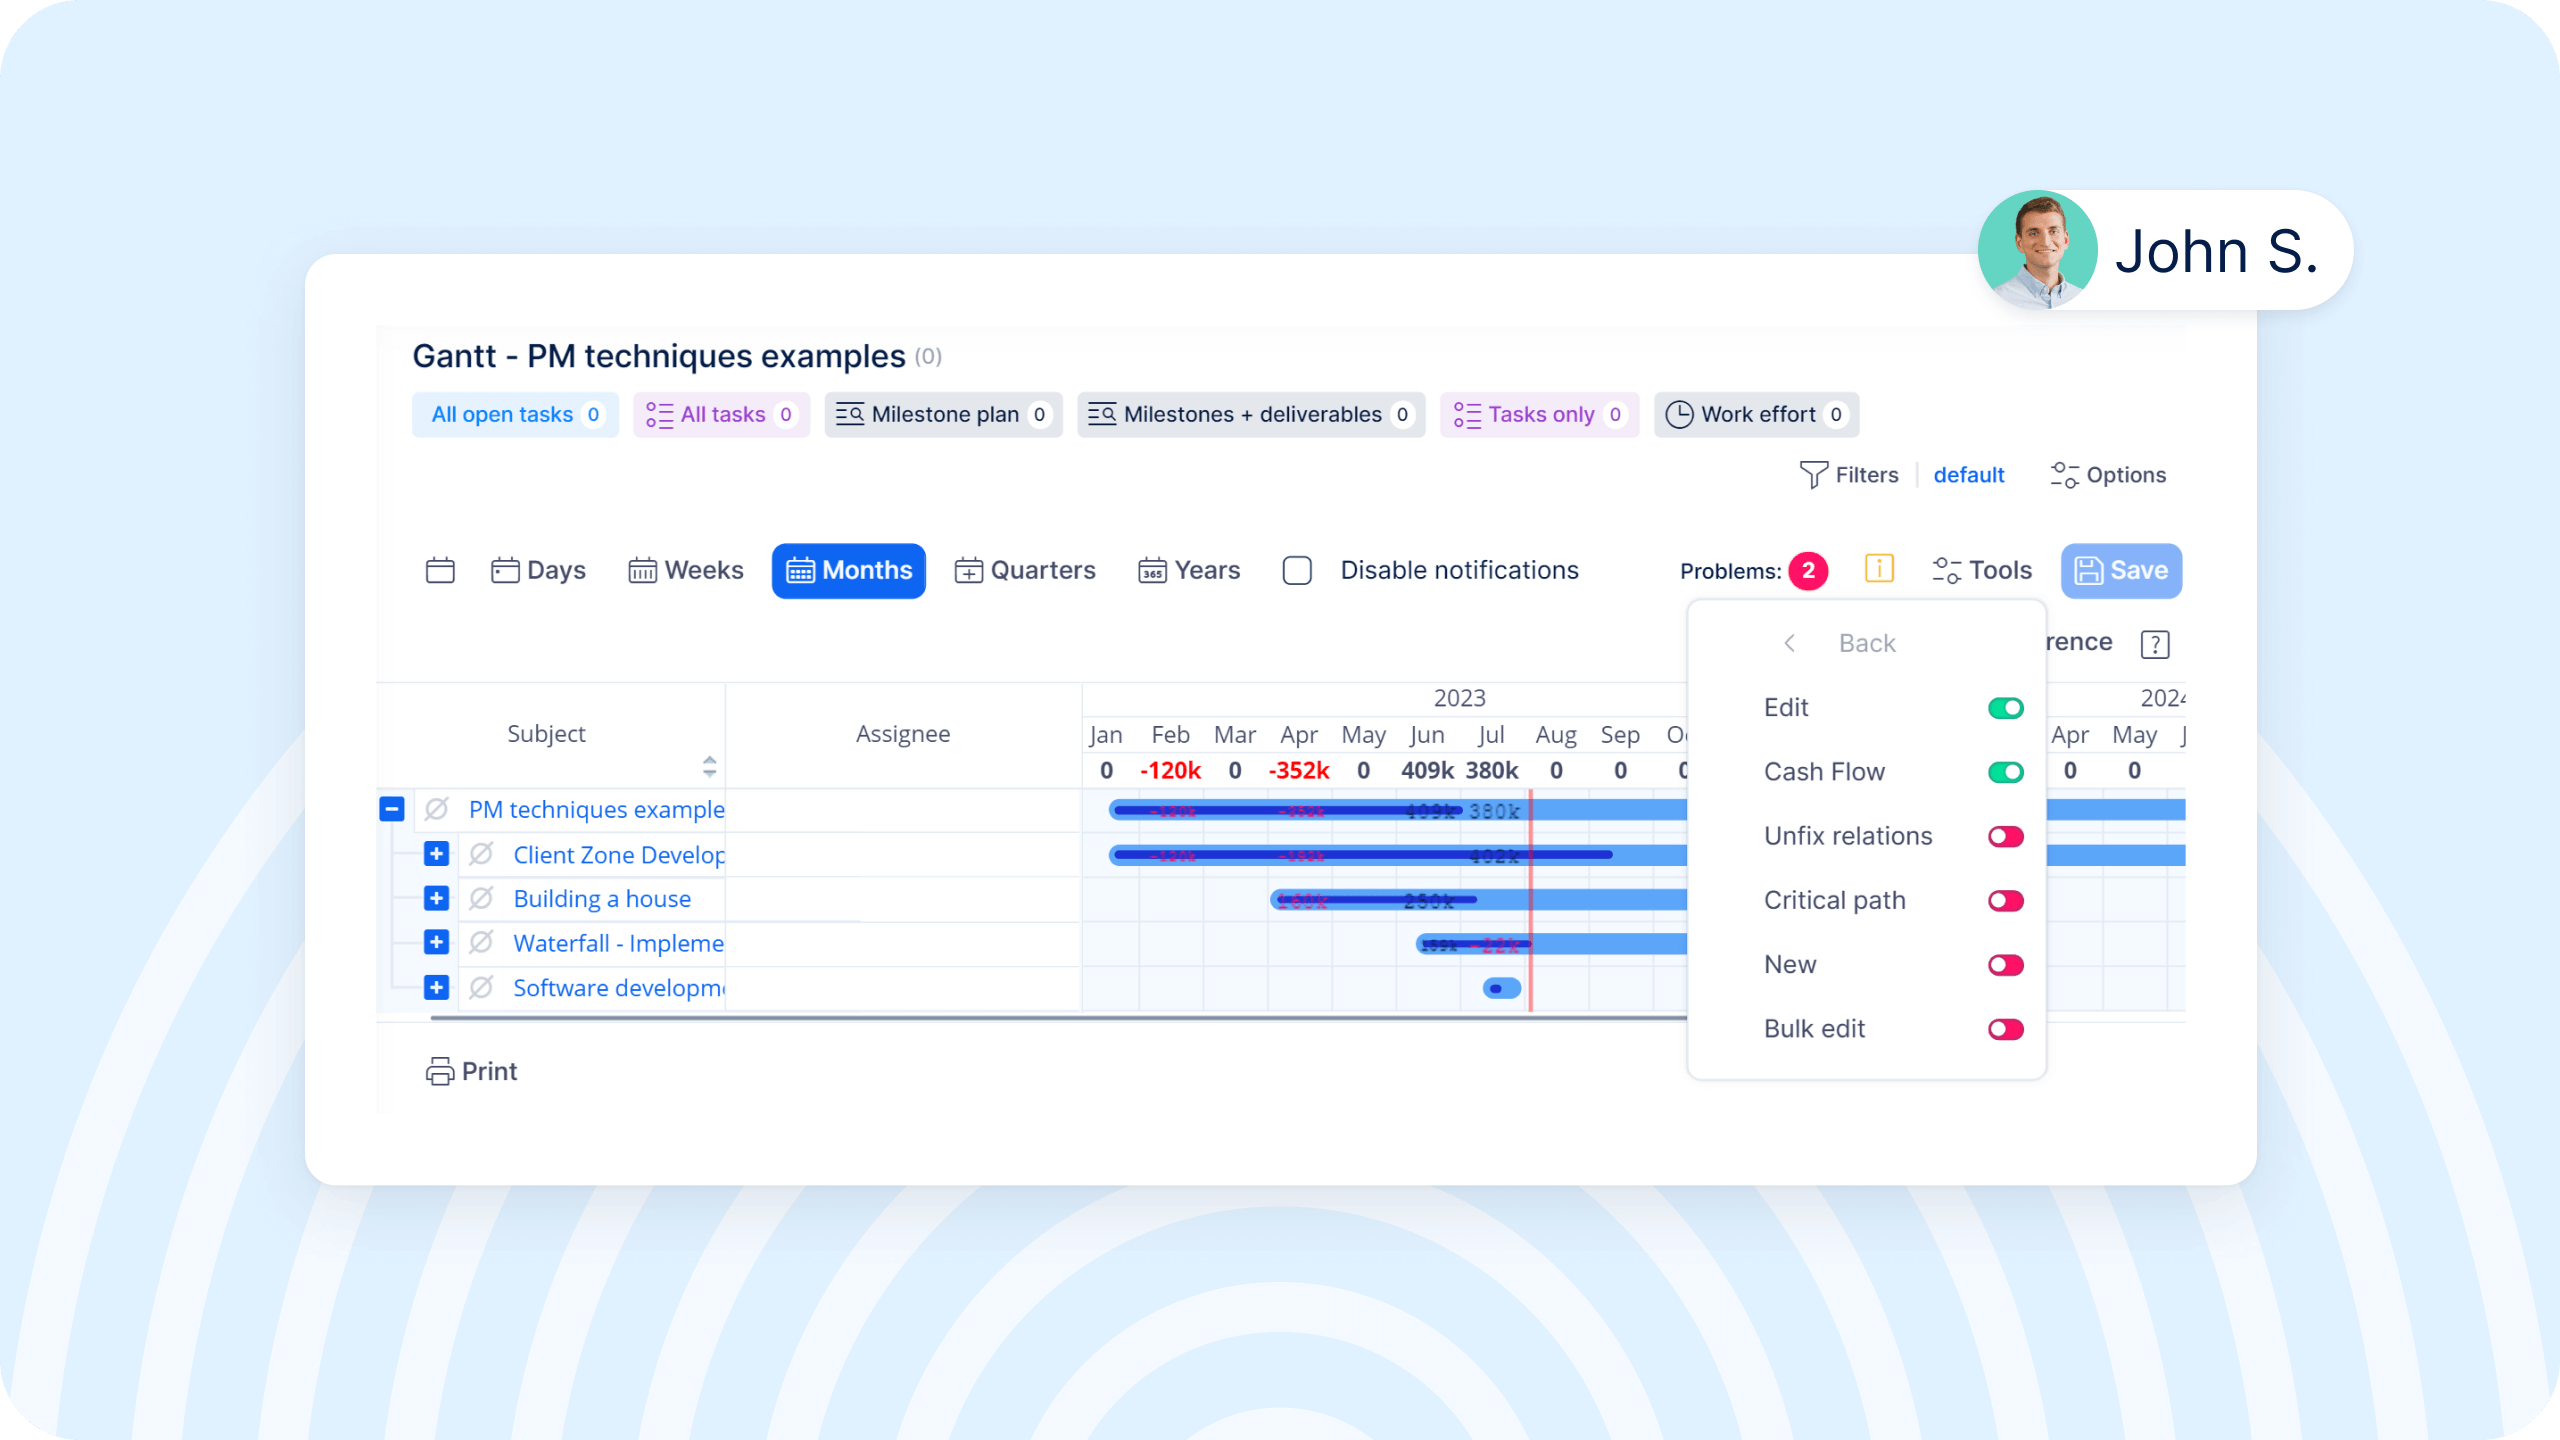Click the Print icon
The image size is (2560, 1440).
point(440,1071)
